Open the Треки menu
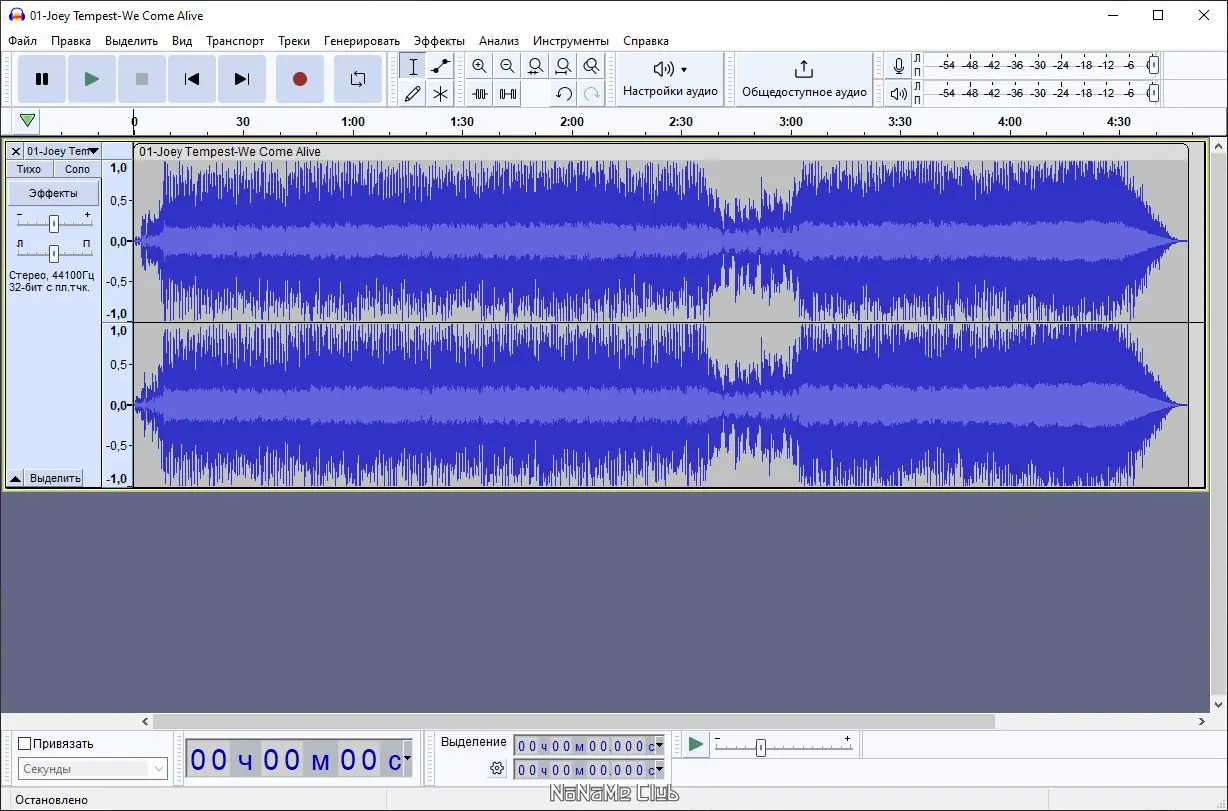Screen dimensions: 1228x811 pos(294,41)
